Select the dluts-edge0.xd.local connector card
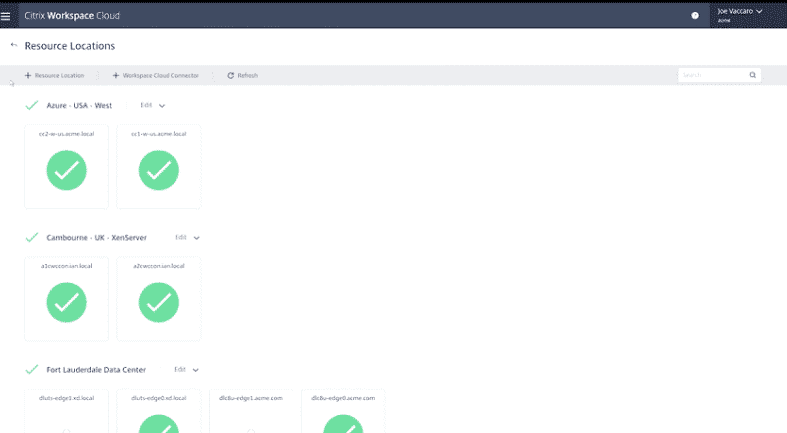This screenshot has width=787, height=433. pos(158,412)
